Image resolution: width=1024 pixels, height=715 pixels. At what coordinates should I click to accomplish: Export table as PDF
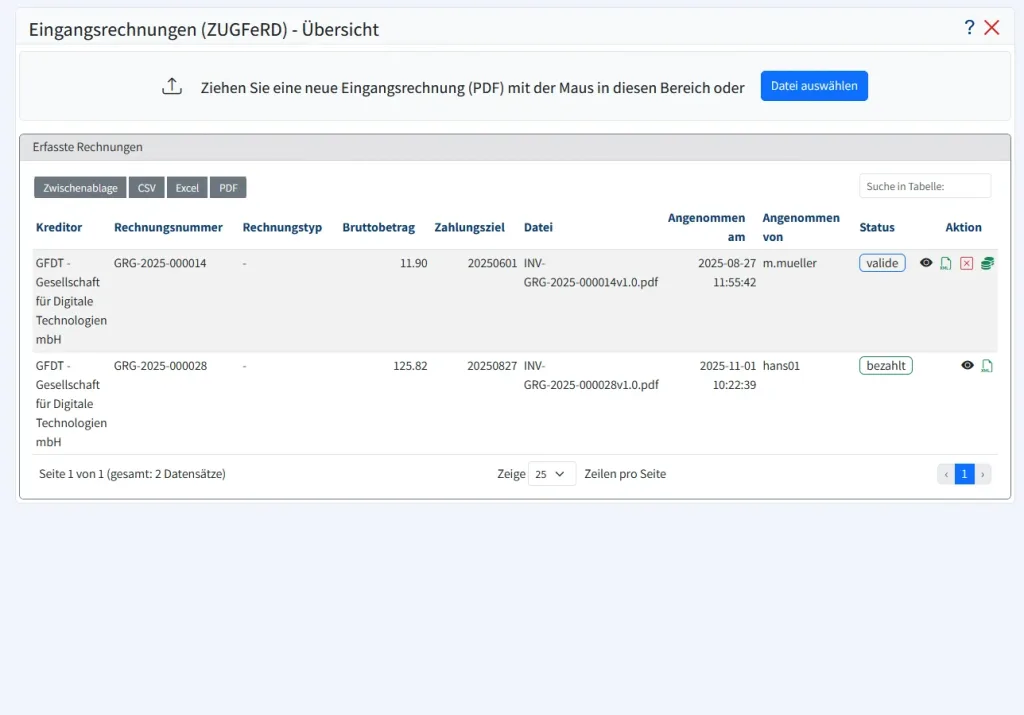tap(227, 187)
